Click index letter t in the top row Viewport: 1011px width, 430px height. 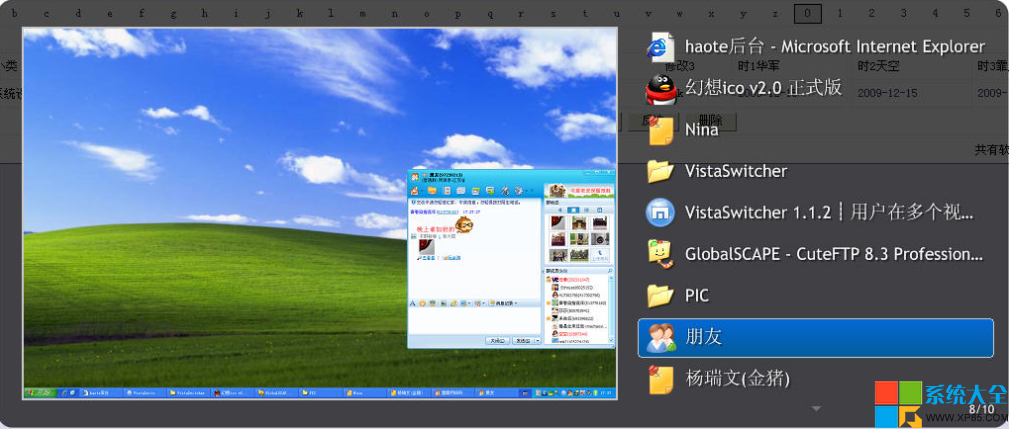(x=585, y=14)
